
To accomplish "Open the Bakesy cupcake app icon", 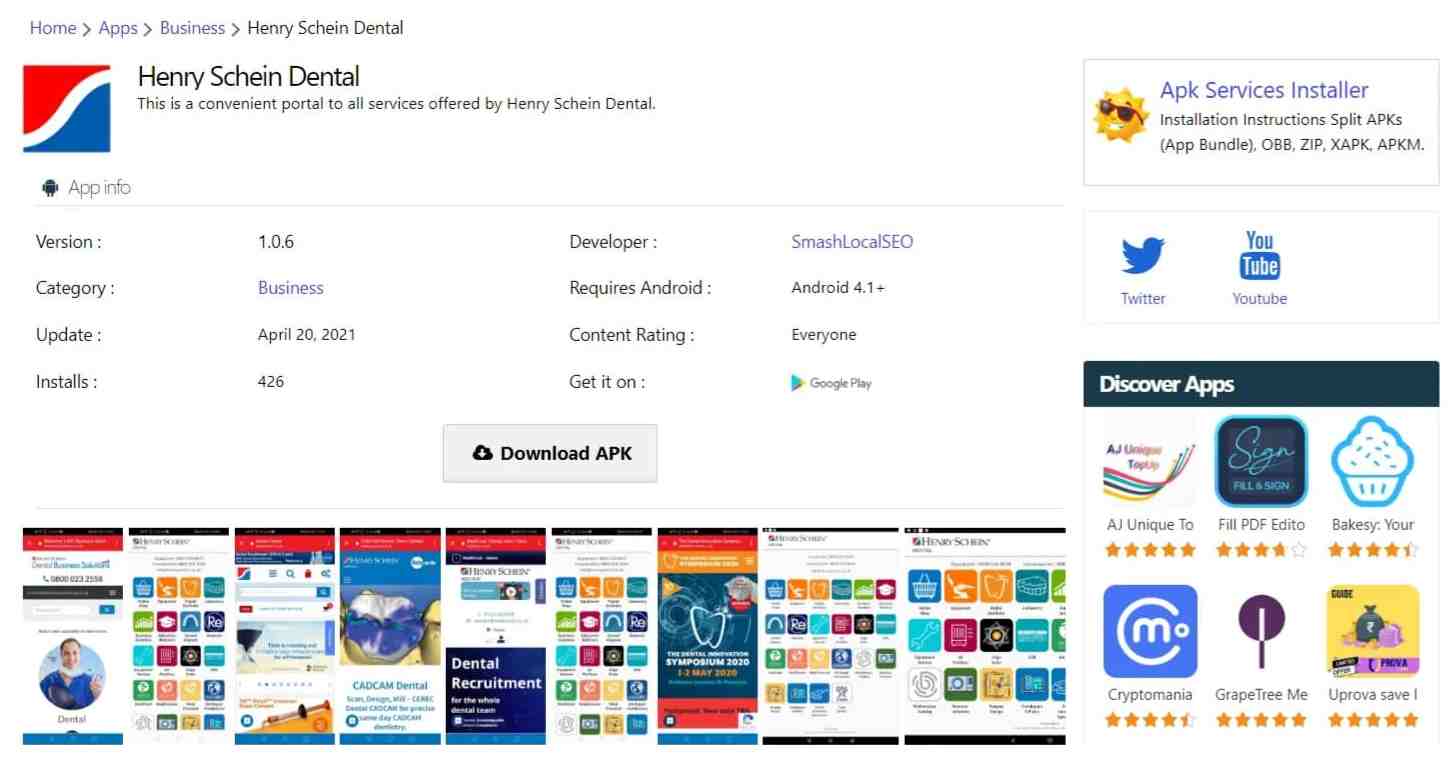I will 1372,462.
